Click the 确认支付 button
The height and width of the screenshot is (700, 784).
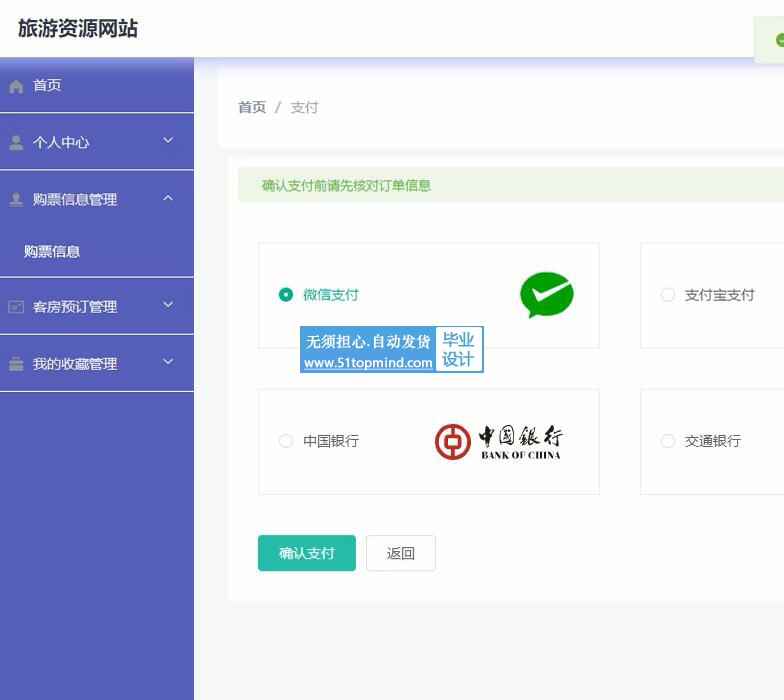pos(306,553)
